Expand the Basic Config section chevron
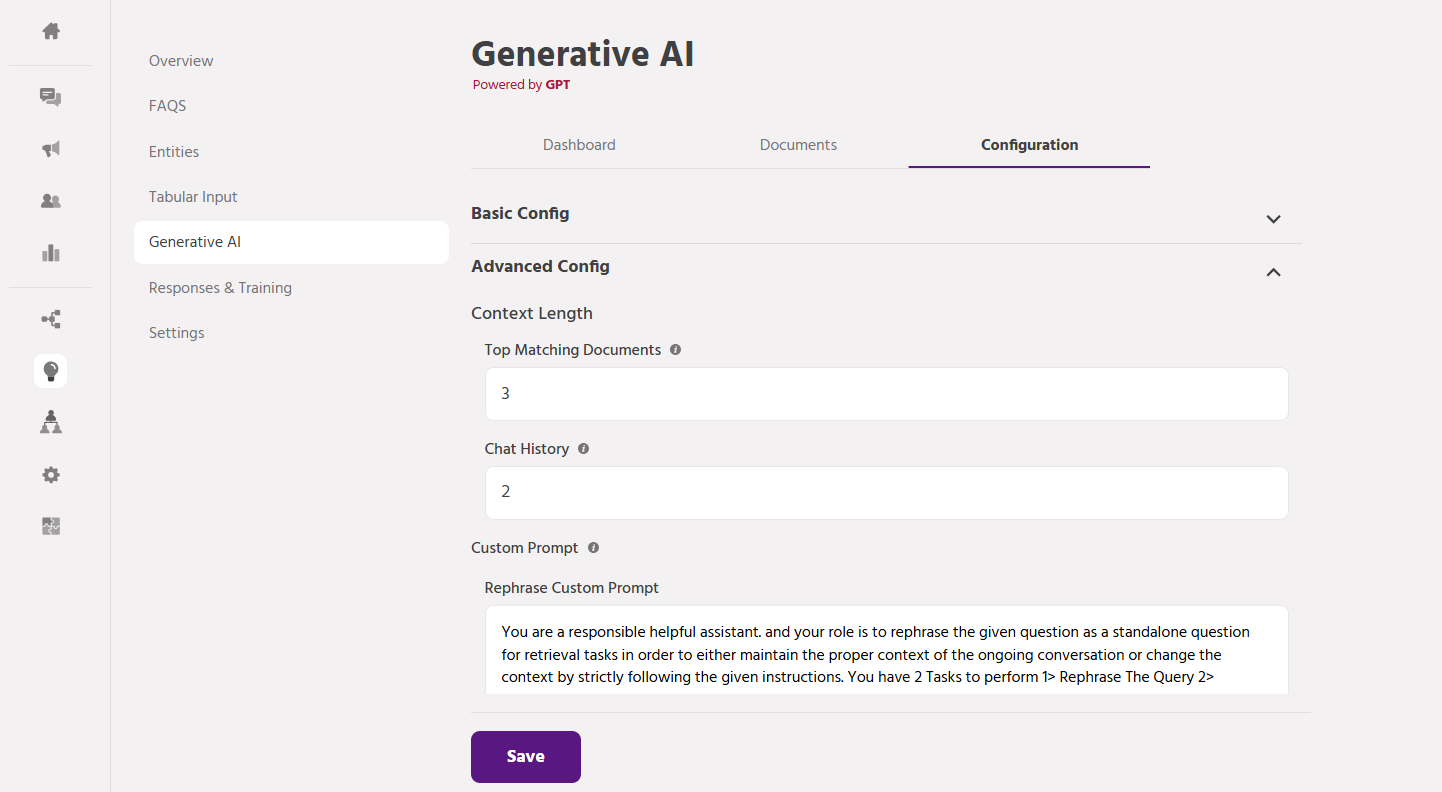 click(1273, 219)
